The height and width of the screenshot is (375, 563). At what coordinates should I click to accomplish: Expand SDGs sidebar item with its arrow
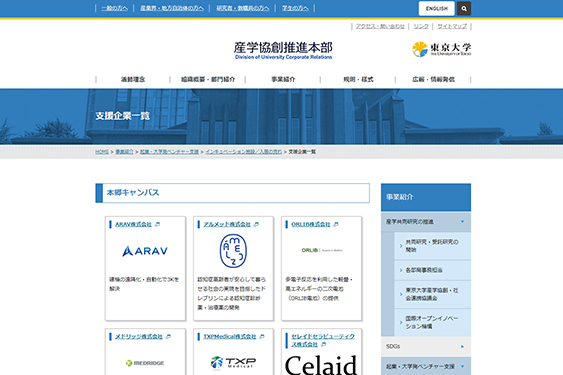pyautogui.click(x=462, y=347)
